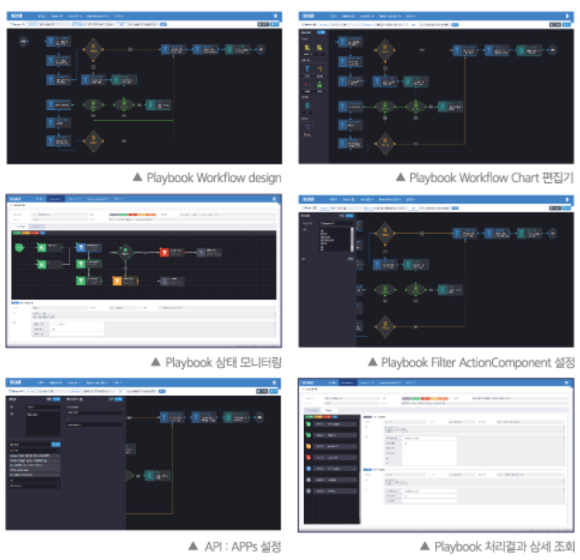
Task: Click the end circle node in Workflow design
Action: tap(261, 49)
